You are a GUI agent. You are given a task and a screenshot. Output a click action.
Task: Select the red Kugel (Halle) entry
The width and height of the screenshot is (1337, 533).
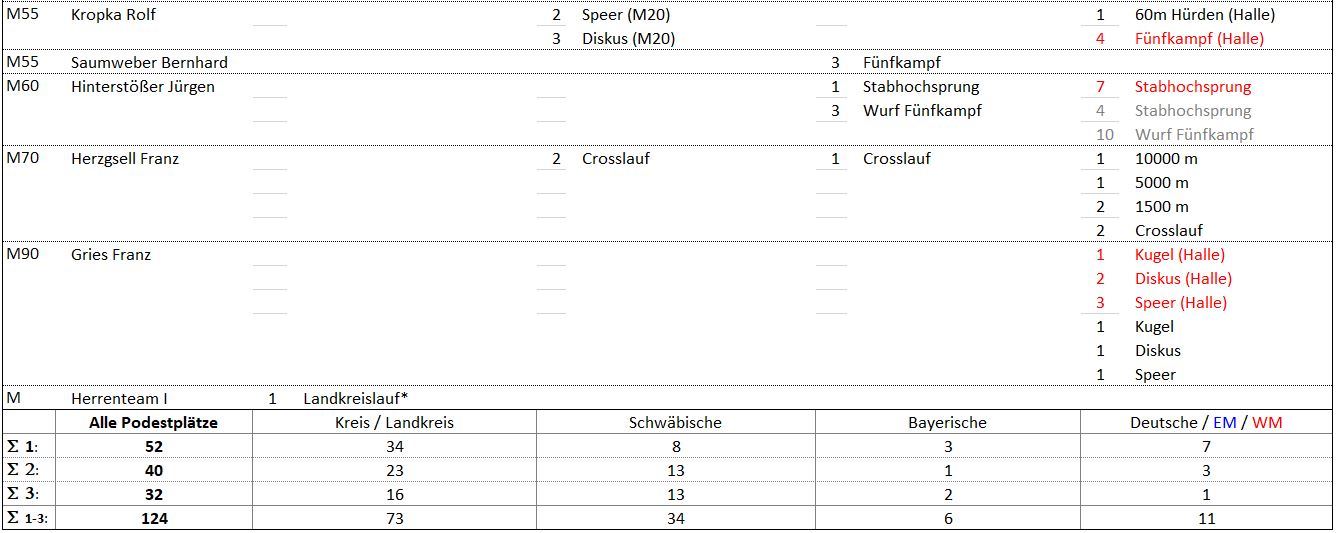click(x=1180, y=254)
